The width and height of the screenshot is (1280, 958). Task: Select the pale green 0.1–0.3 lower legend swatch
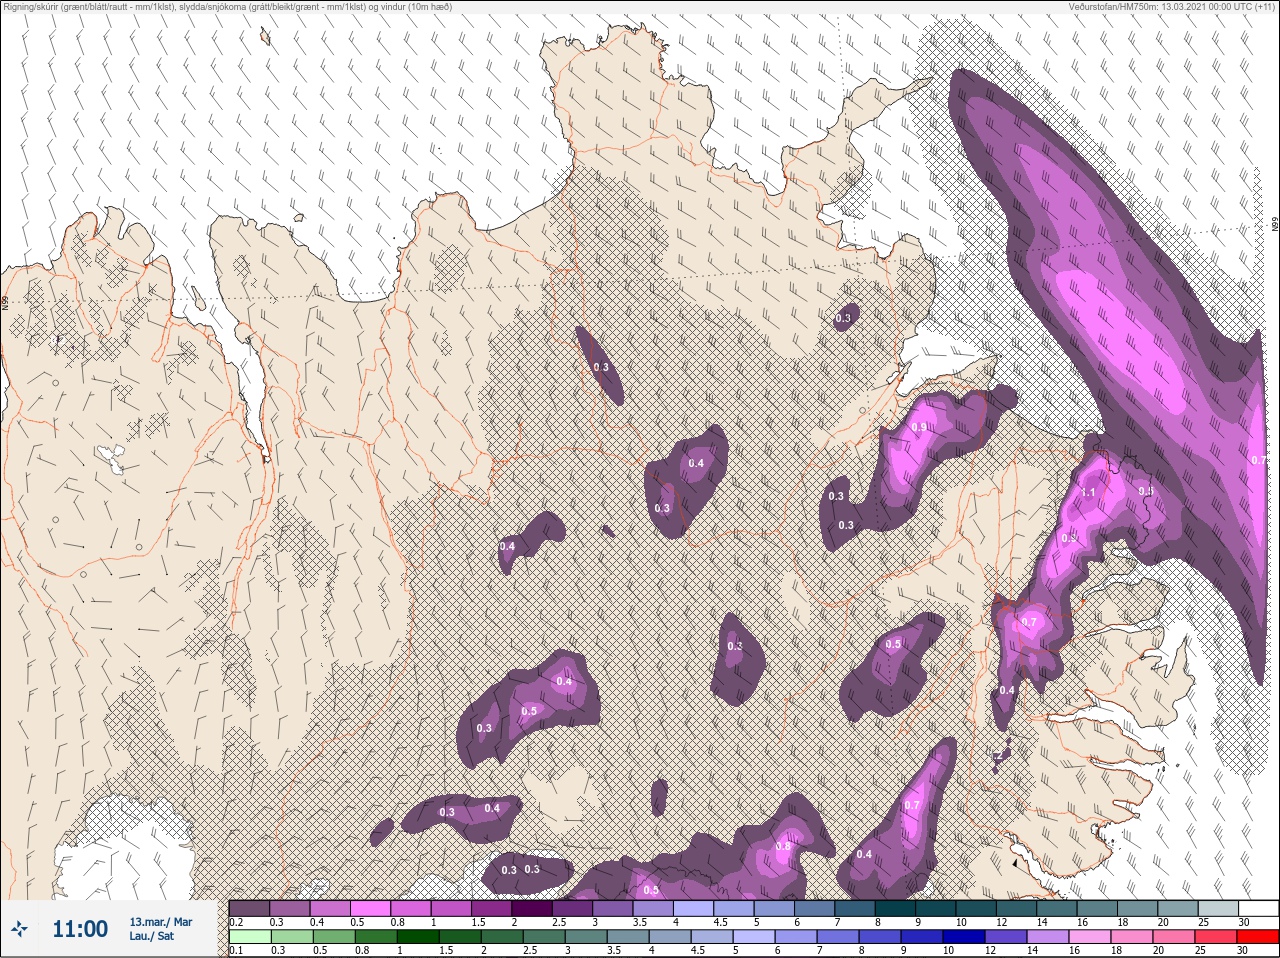coord(249,937)
